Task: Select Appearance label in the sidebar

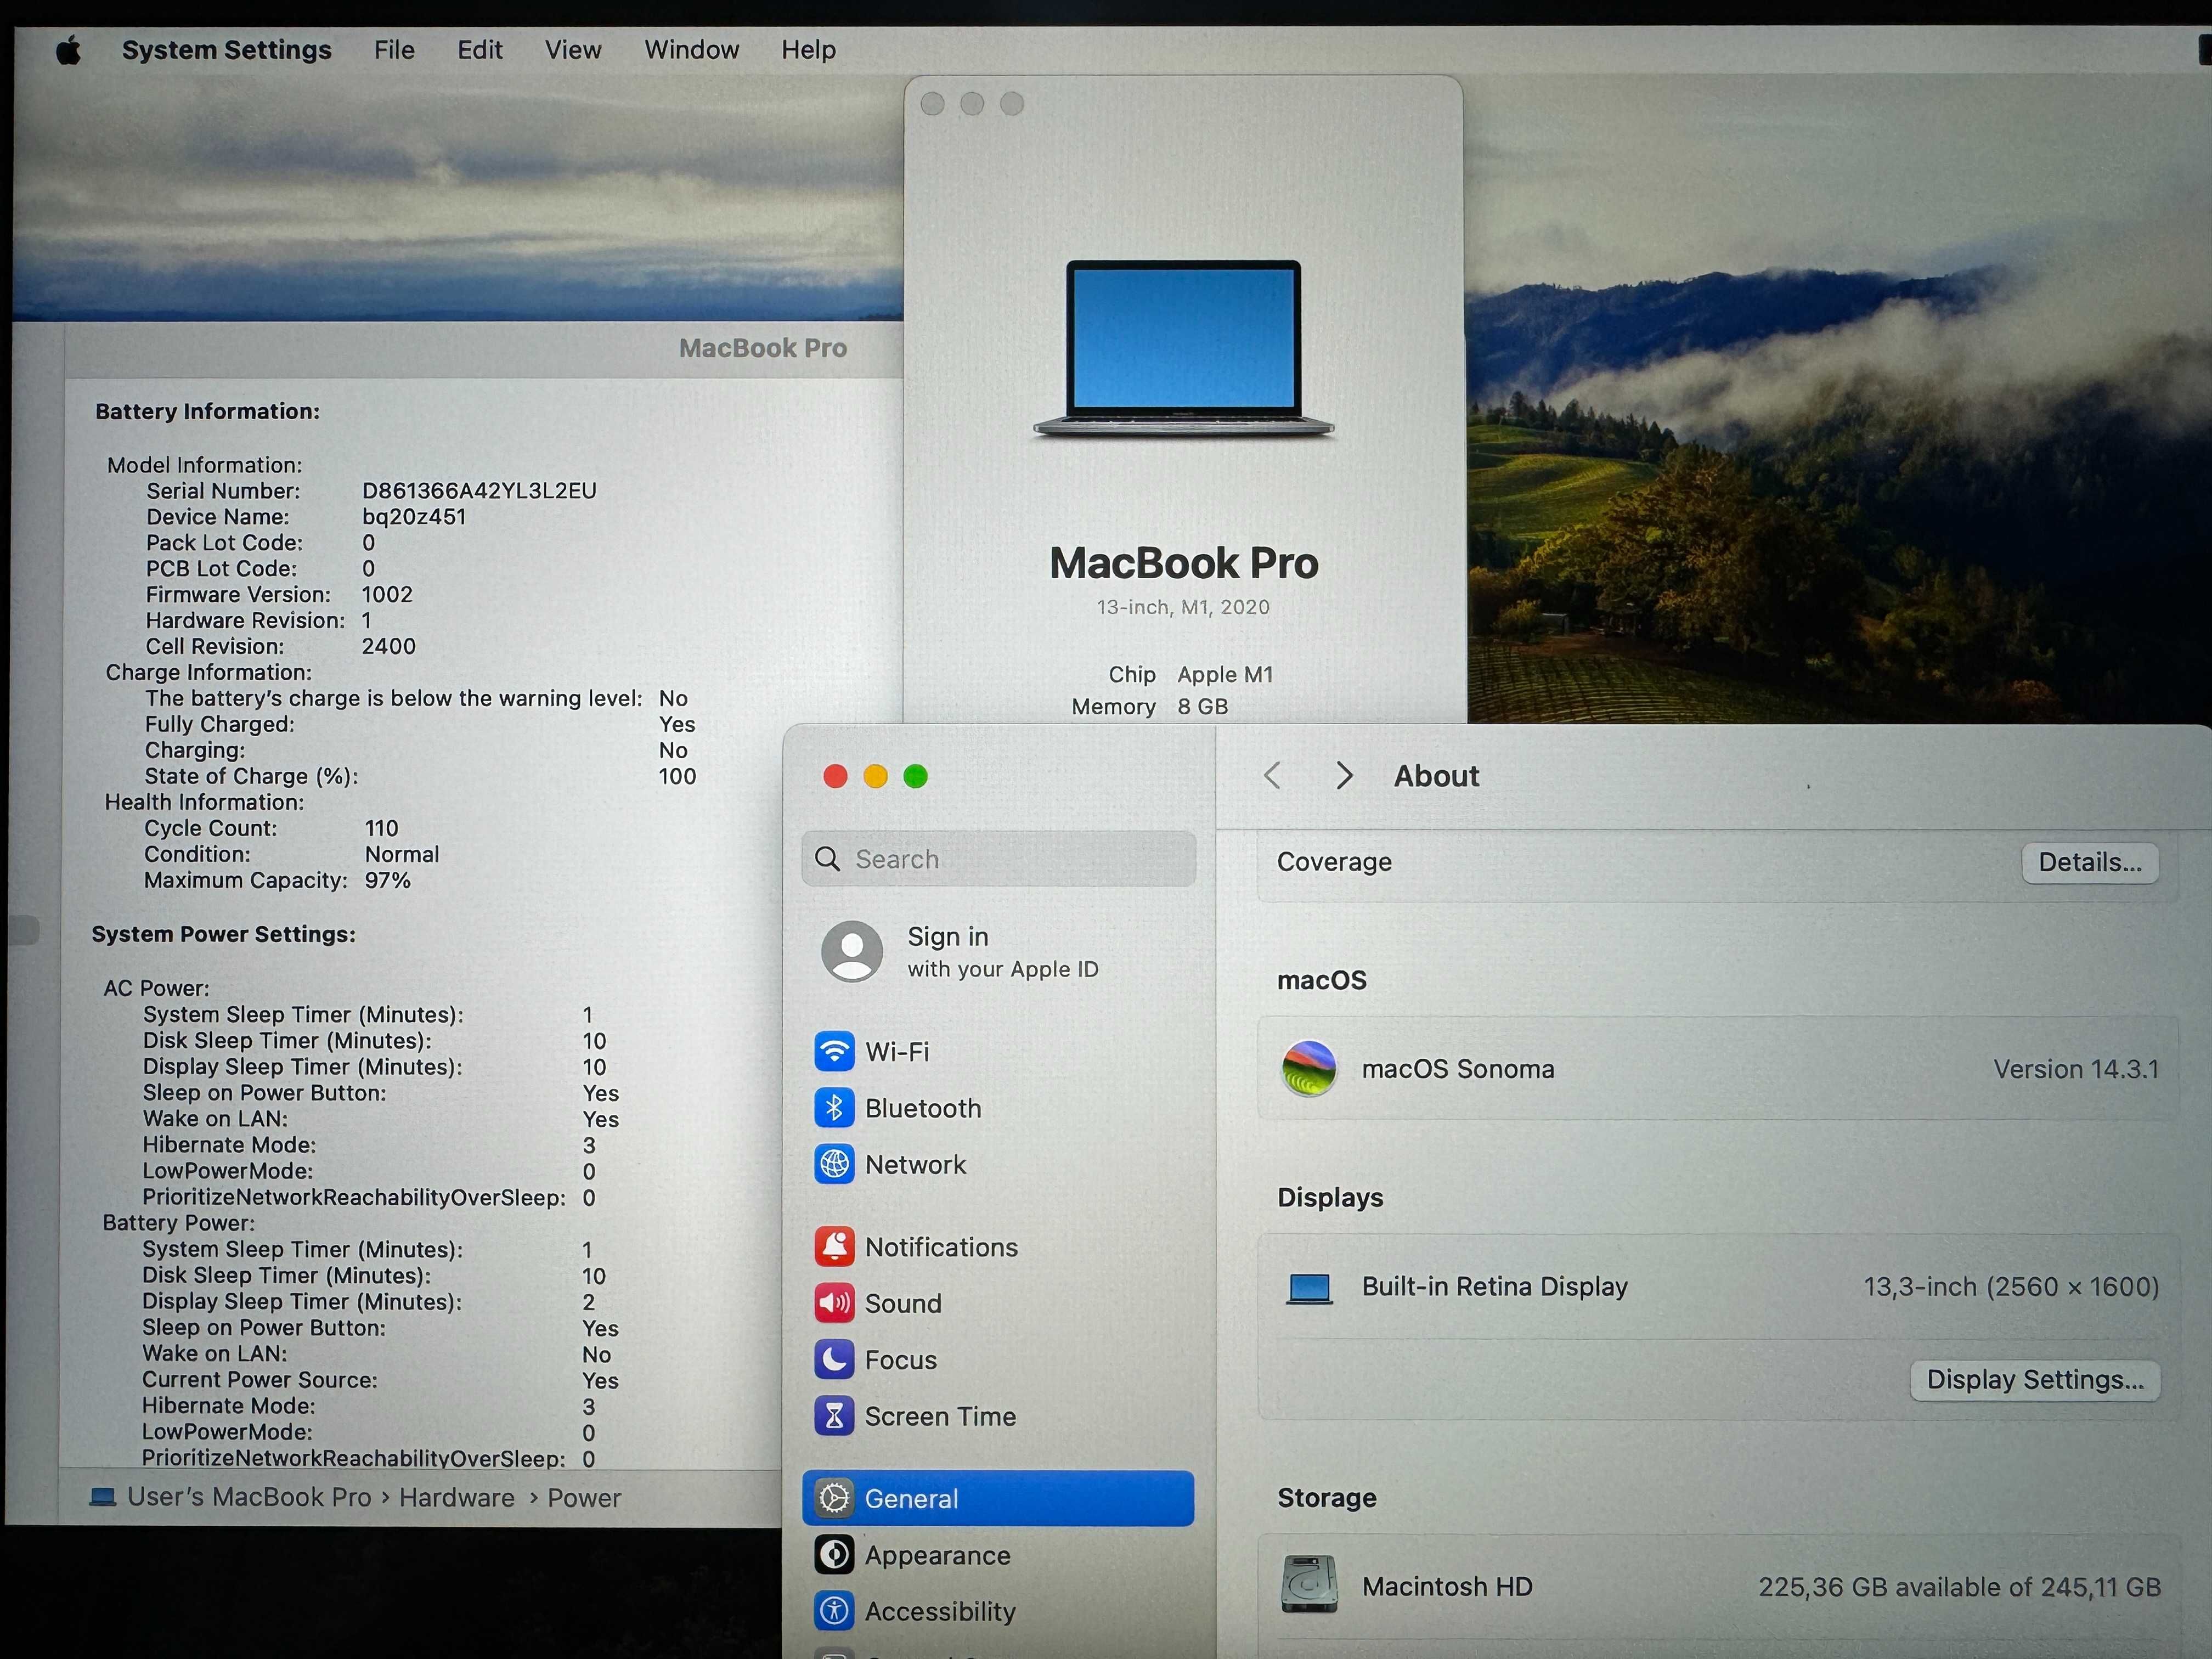Action: coord(937,1555)
